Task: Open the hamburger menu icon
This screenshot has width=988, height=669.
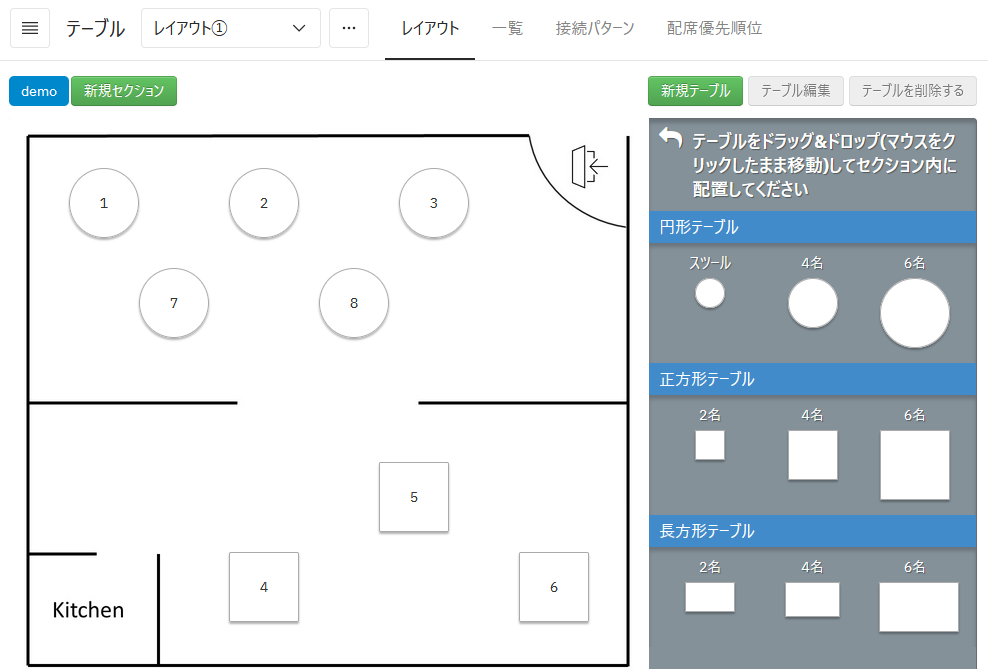Action: point(30,28)
